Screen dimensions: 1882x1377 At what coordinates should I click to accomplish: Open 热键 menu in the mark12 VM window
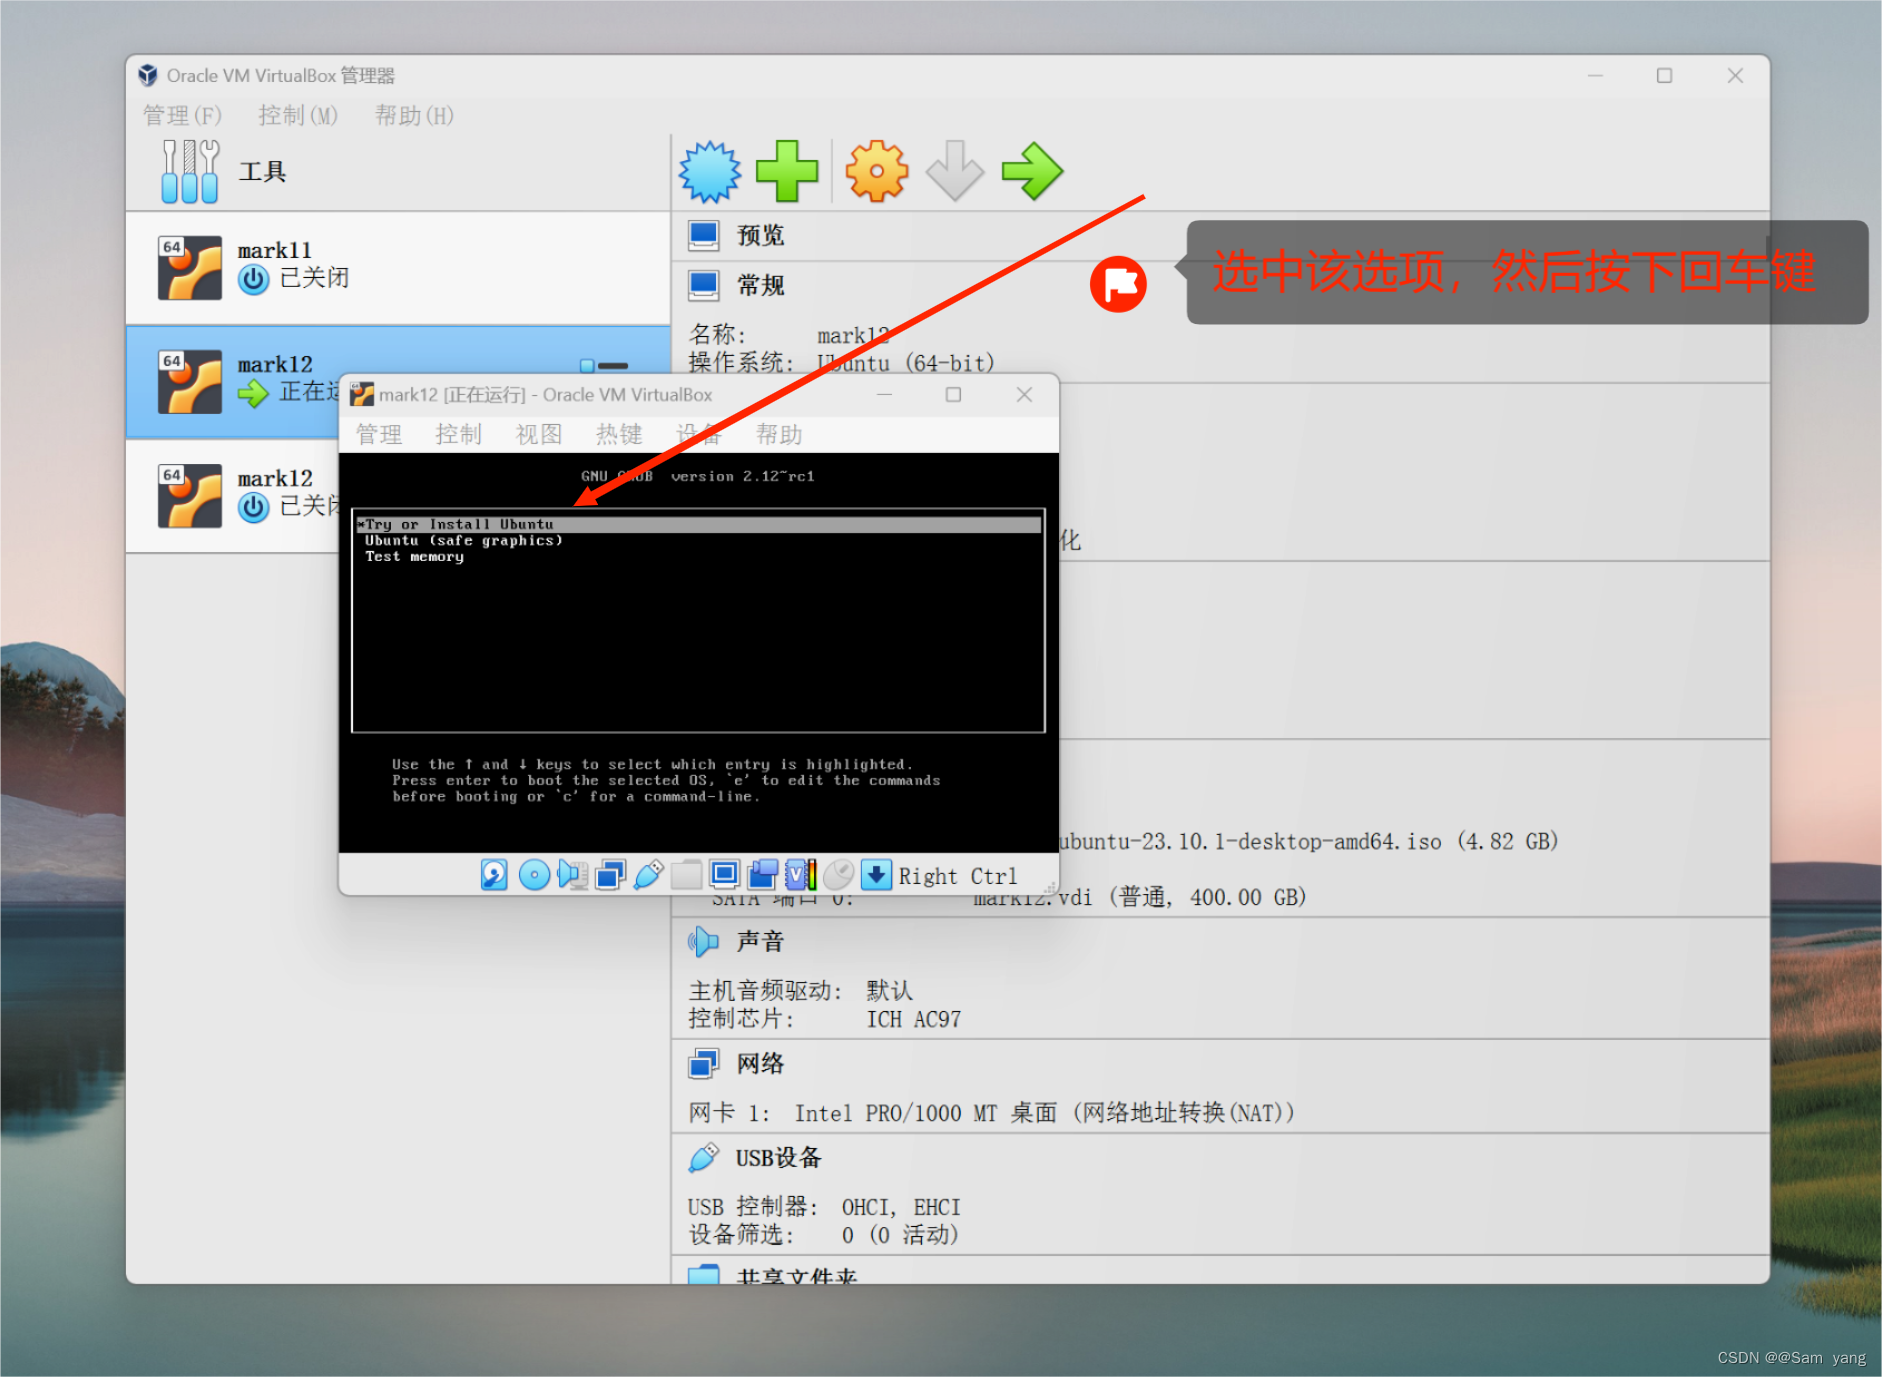tap(619, 434)
